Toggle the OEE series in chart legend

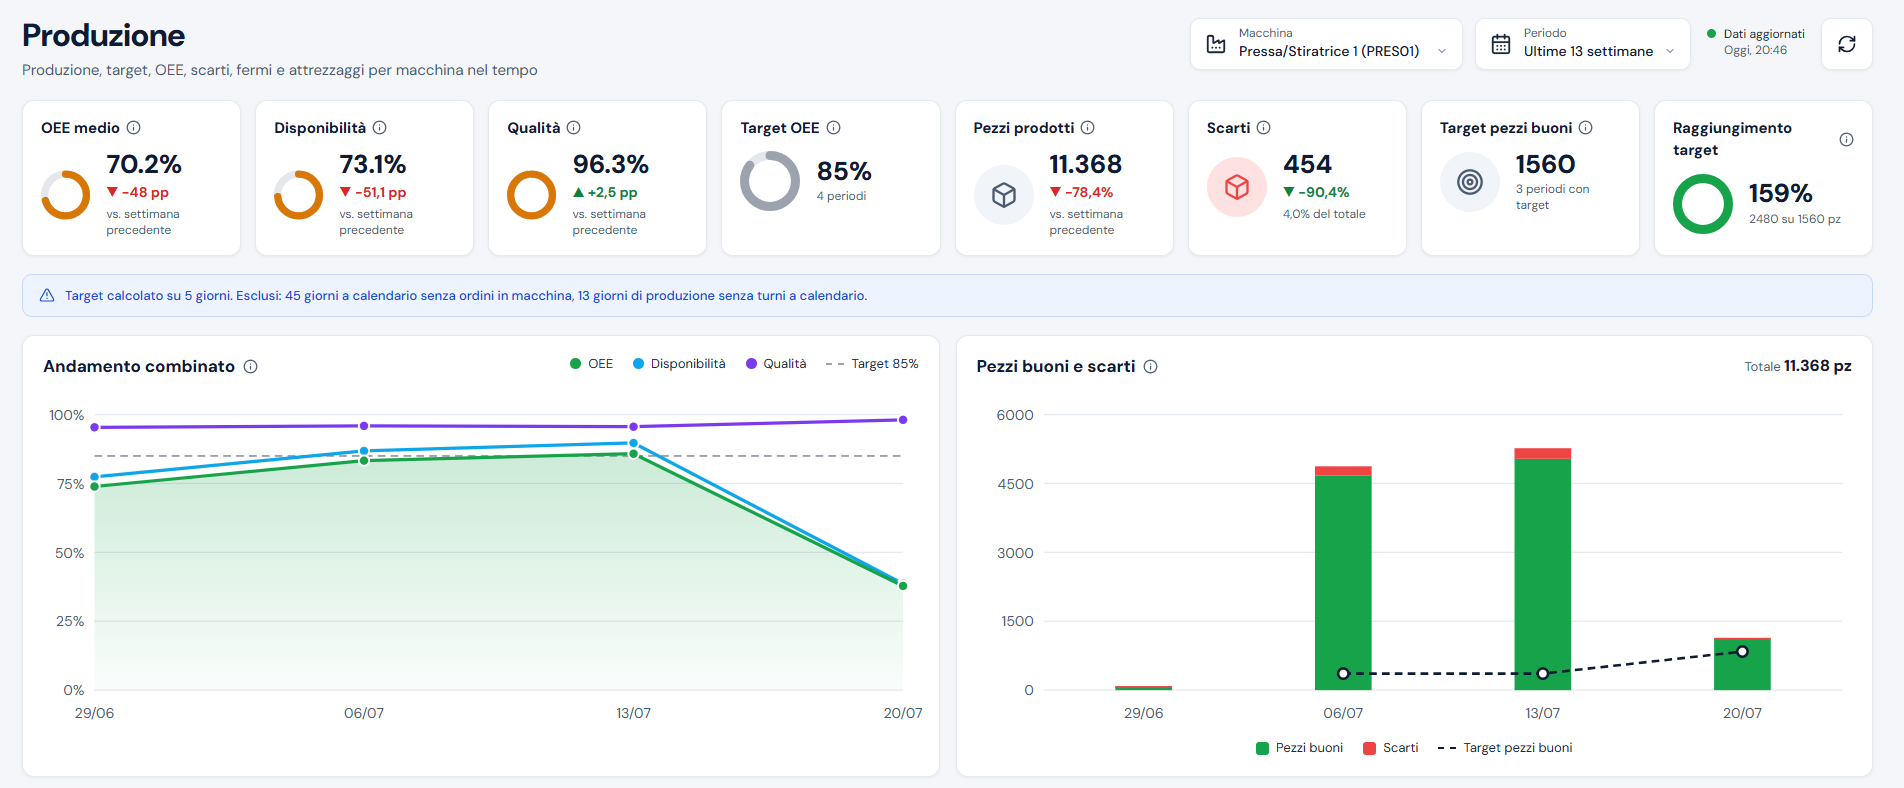(x=591, y=364)
